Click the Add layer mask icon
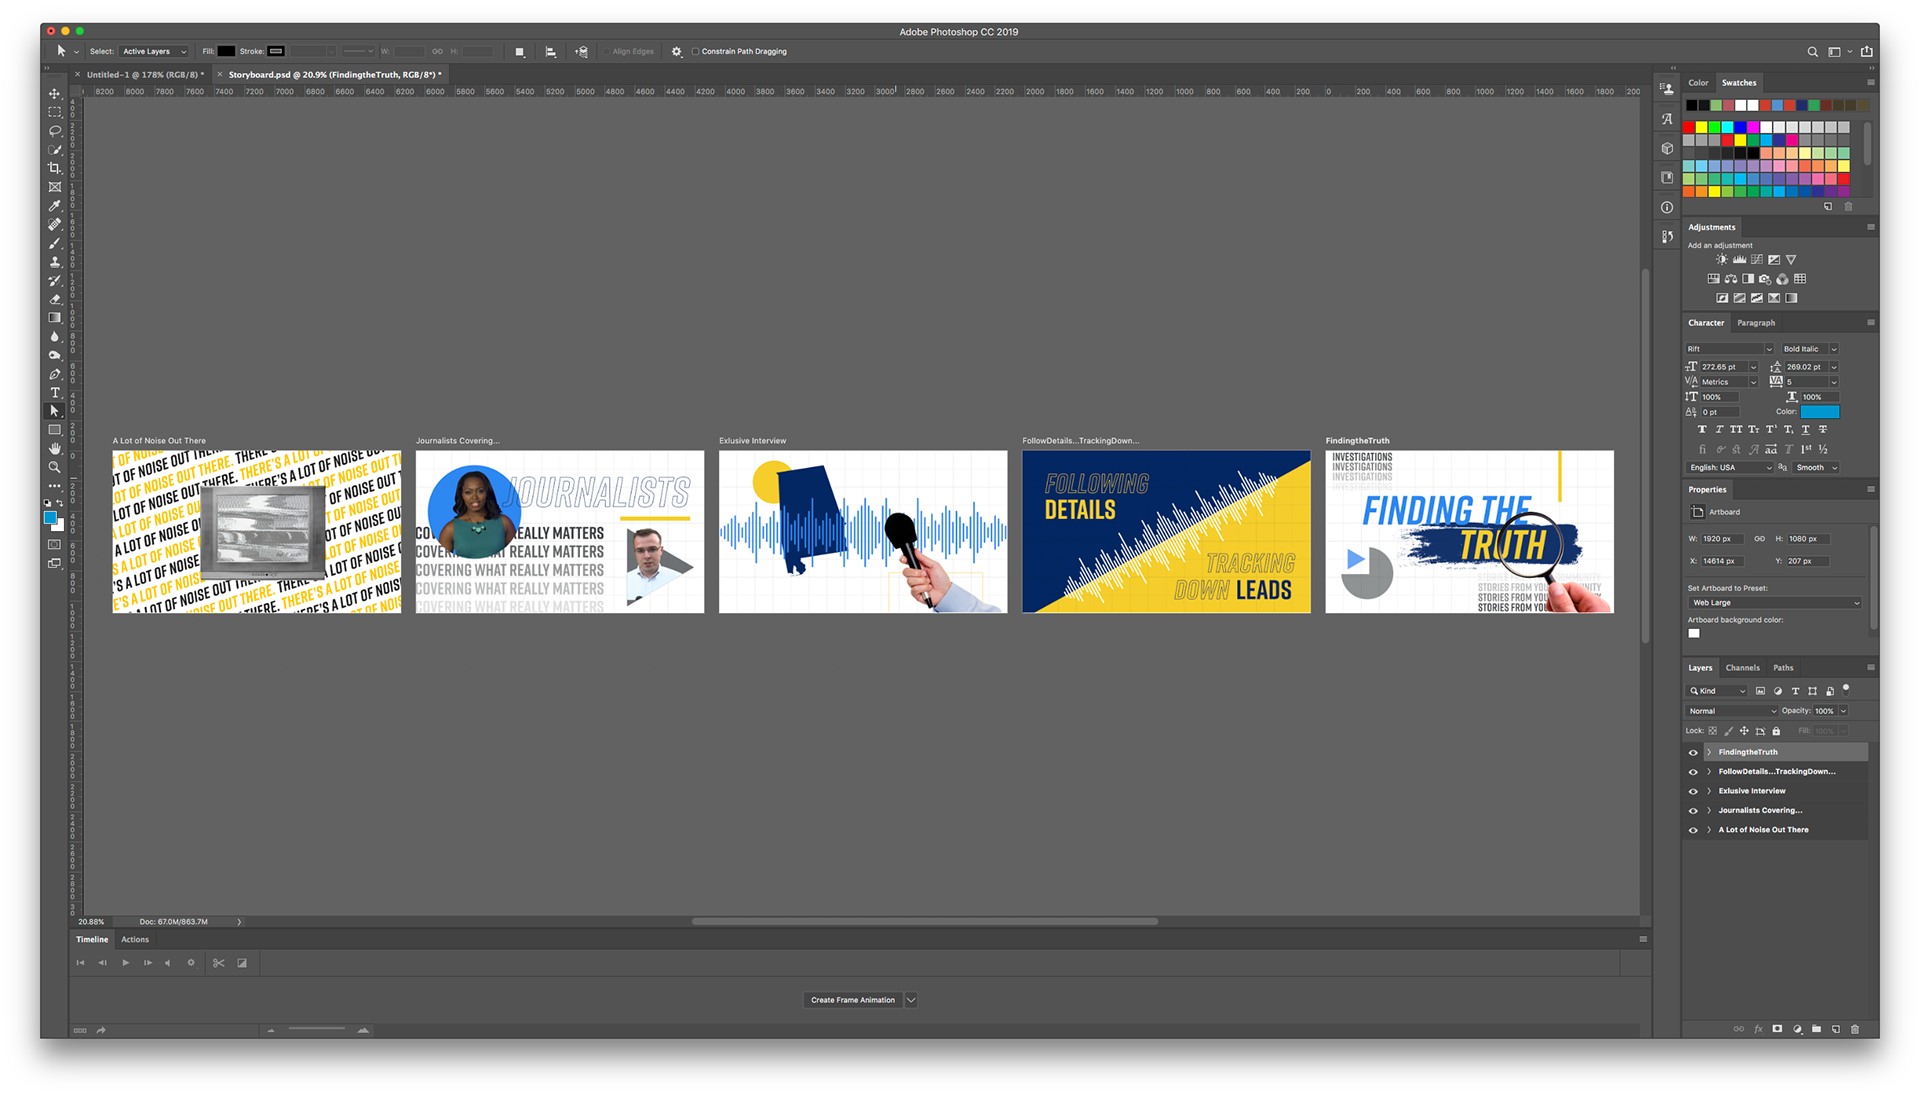The width and height of the screenshot is (1920, 1096). click(x=1777, y=1029)
